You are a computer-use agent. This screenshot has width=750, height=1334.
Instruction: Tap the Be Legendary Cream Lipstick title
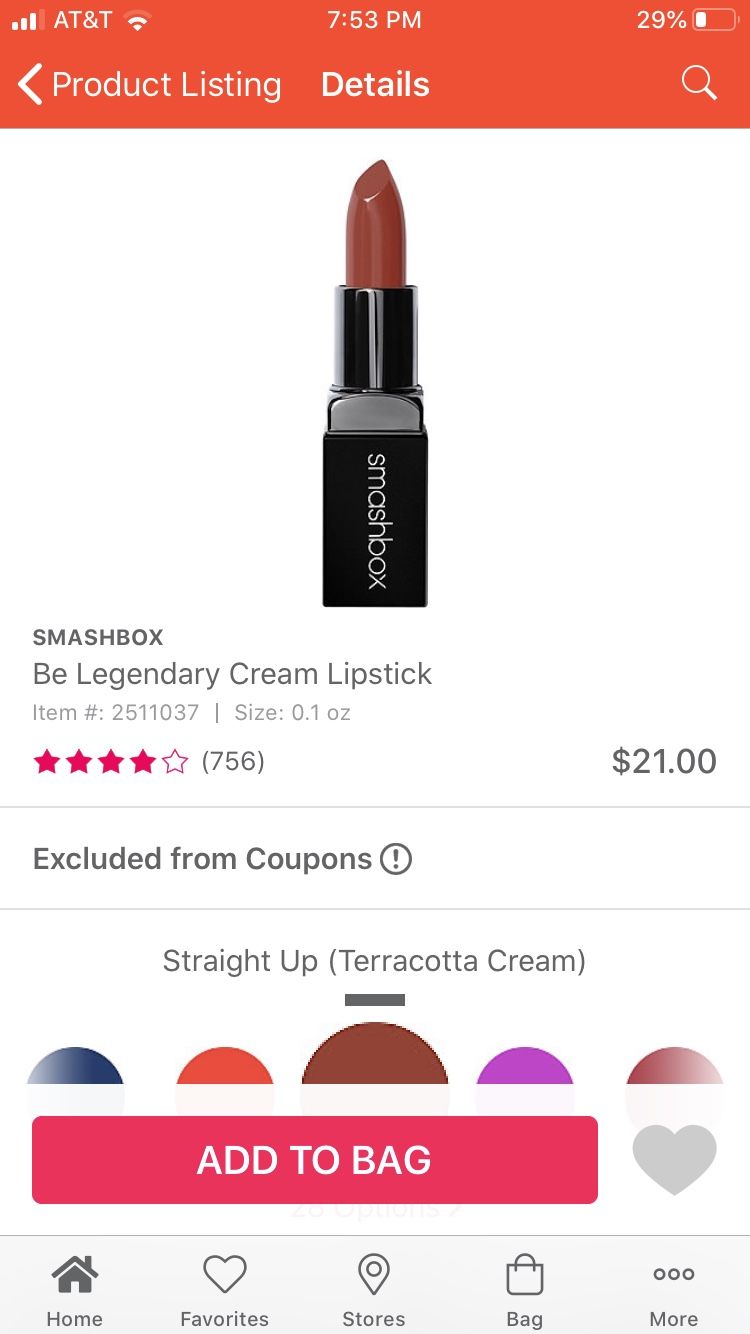(232, 674)
